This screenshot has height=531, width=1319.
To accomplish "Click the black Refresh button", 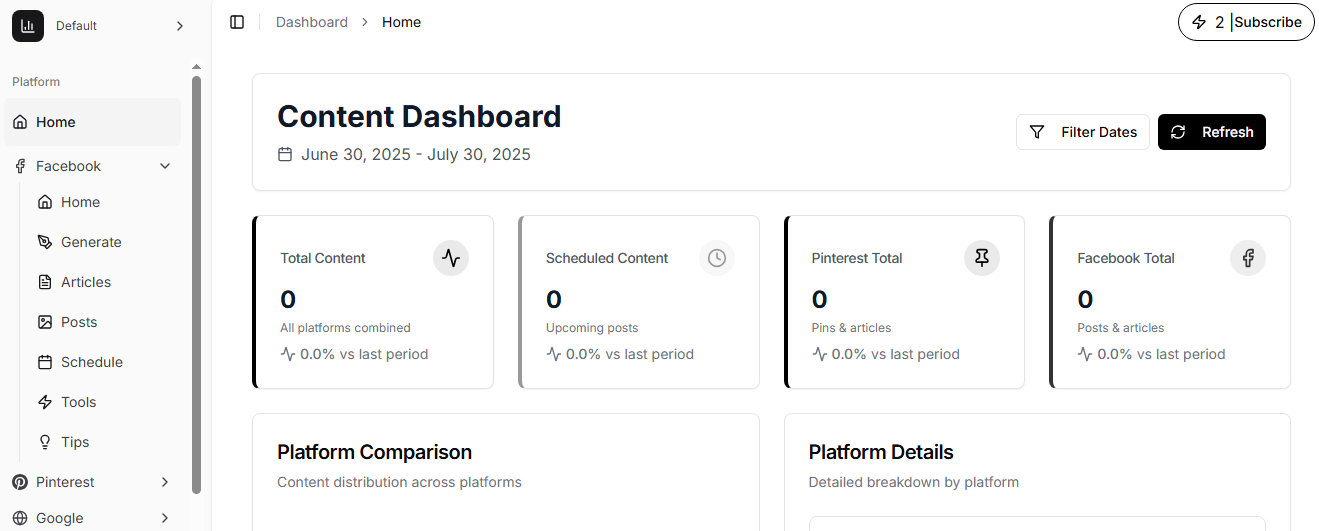I will coord(1212,132).
